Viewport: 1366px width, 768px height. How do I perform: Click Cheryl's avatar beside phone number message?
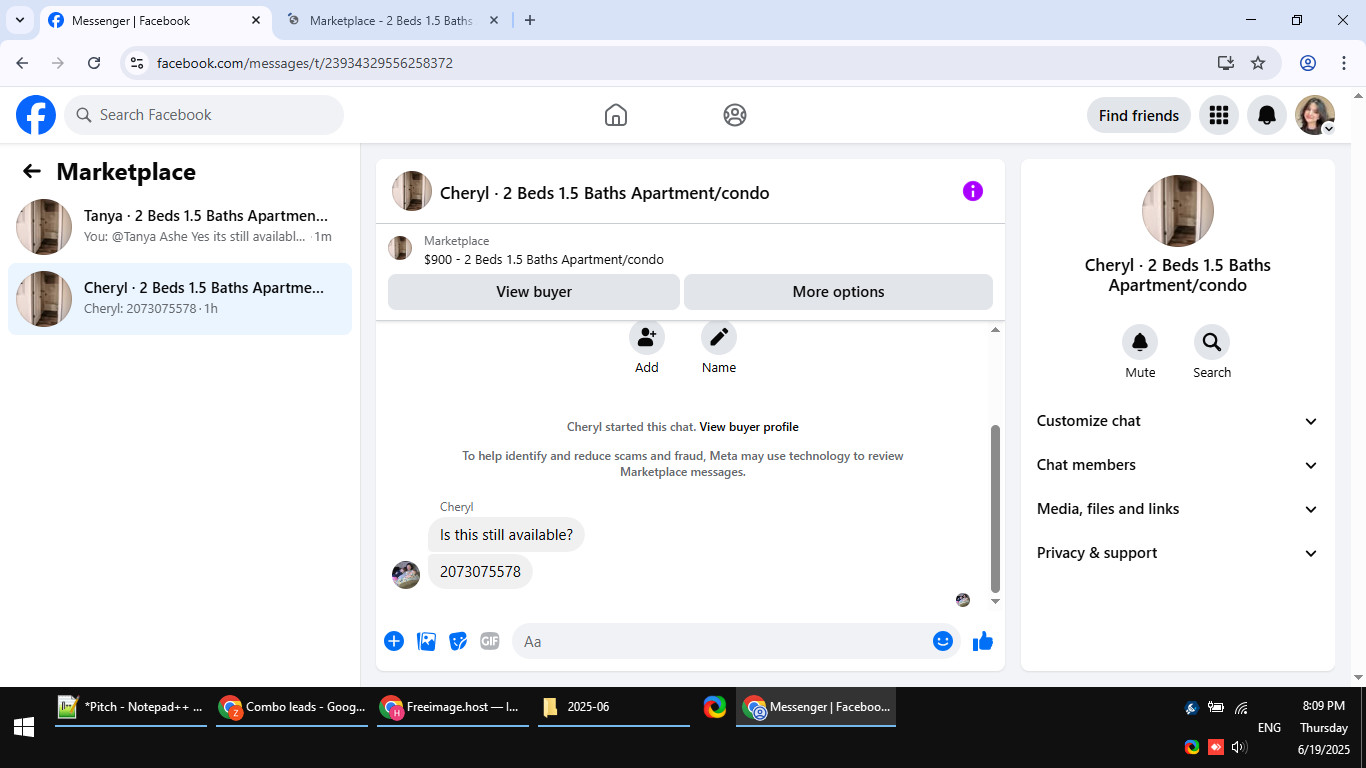[406, 575]
